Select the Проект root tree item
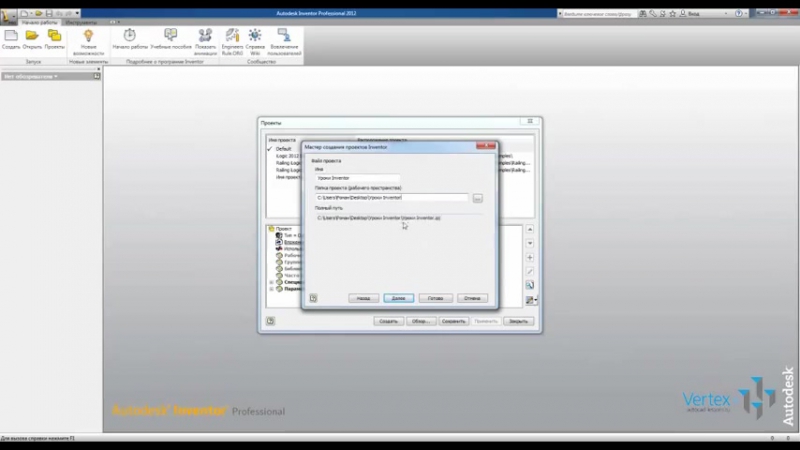 pos(284,229)
